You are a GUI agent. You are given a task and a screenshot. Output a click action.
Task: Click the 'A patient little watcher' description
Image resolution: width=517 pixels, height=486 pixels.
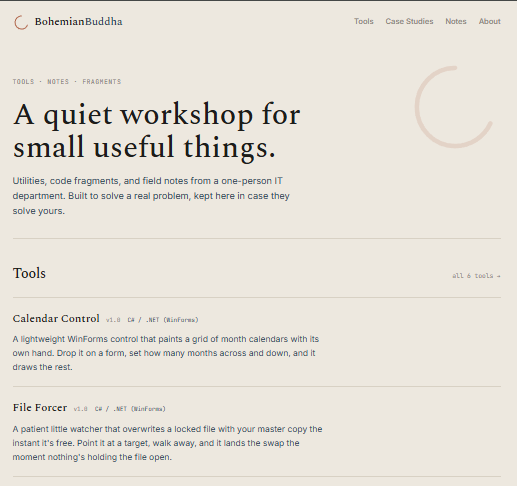[167, 443]
